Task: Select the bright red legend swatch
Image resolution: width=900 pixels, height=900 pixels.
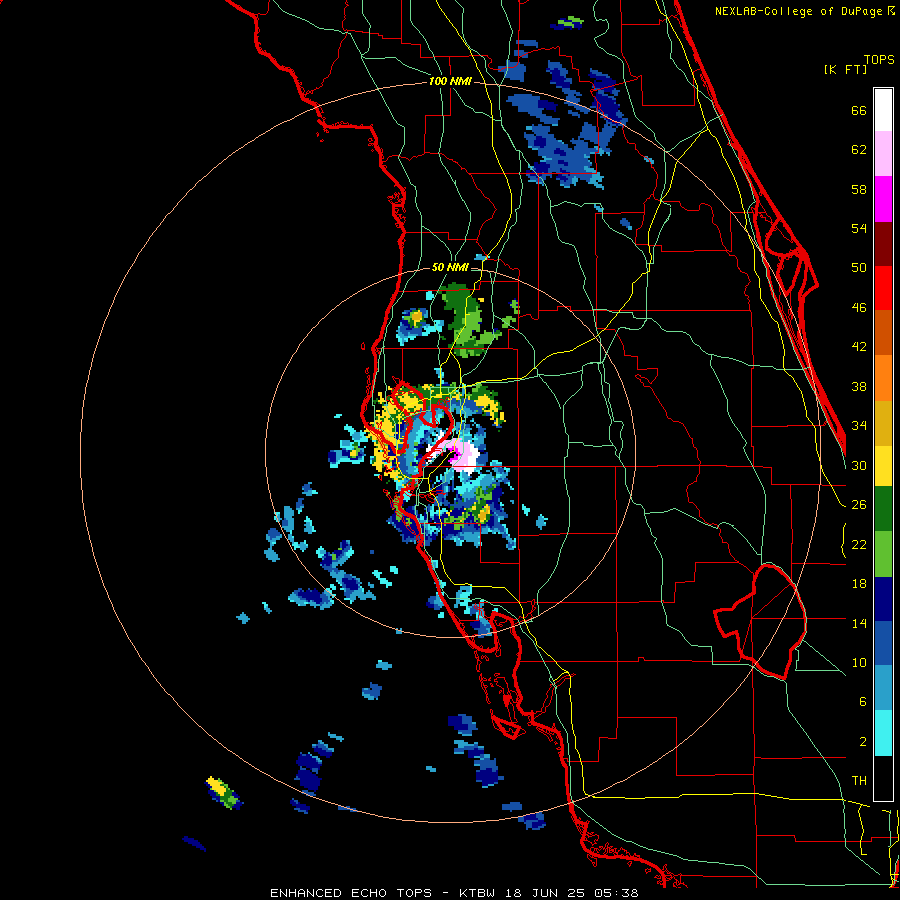Action: point(883,288)
